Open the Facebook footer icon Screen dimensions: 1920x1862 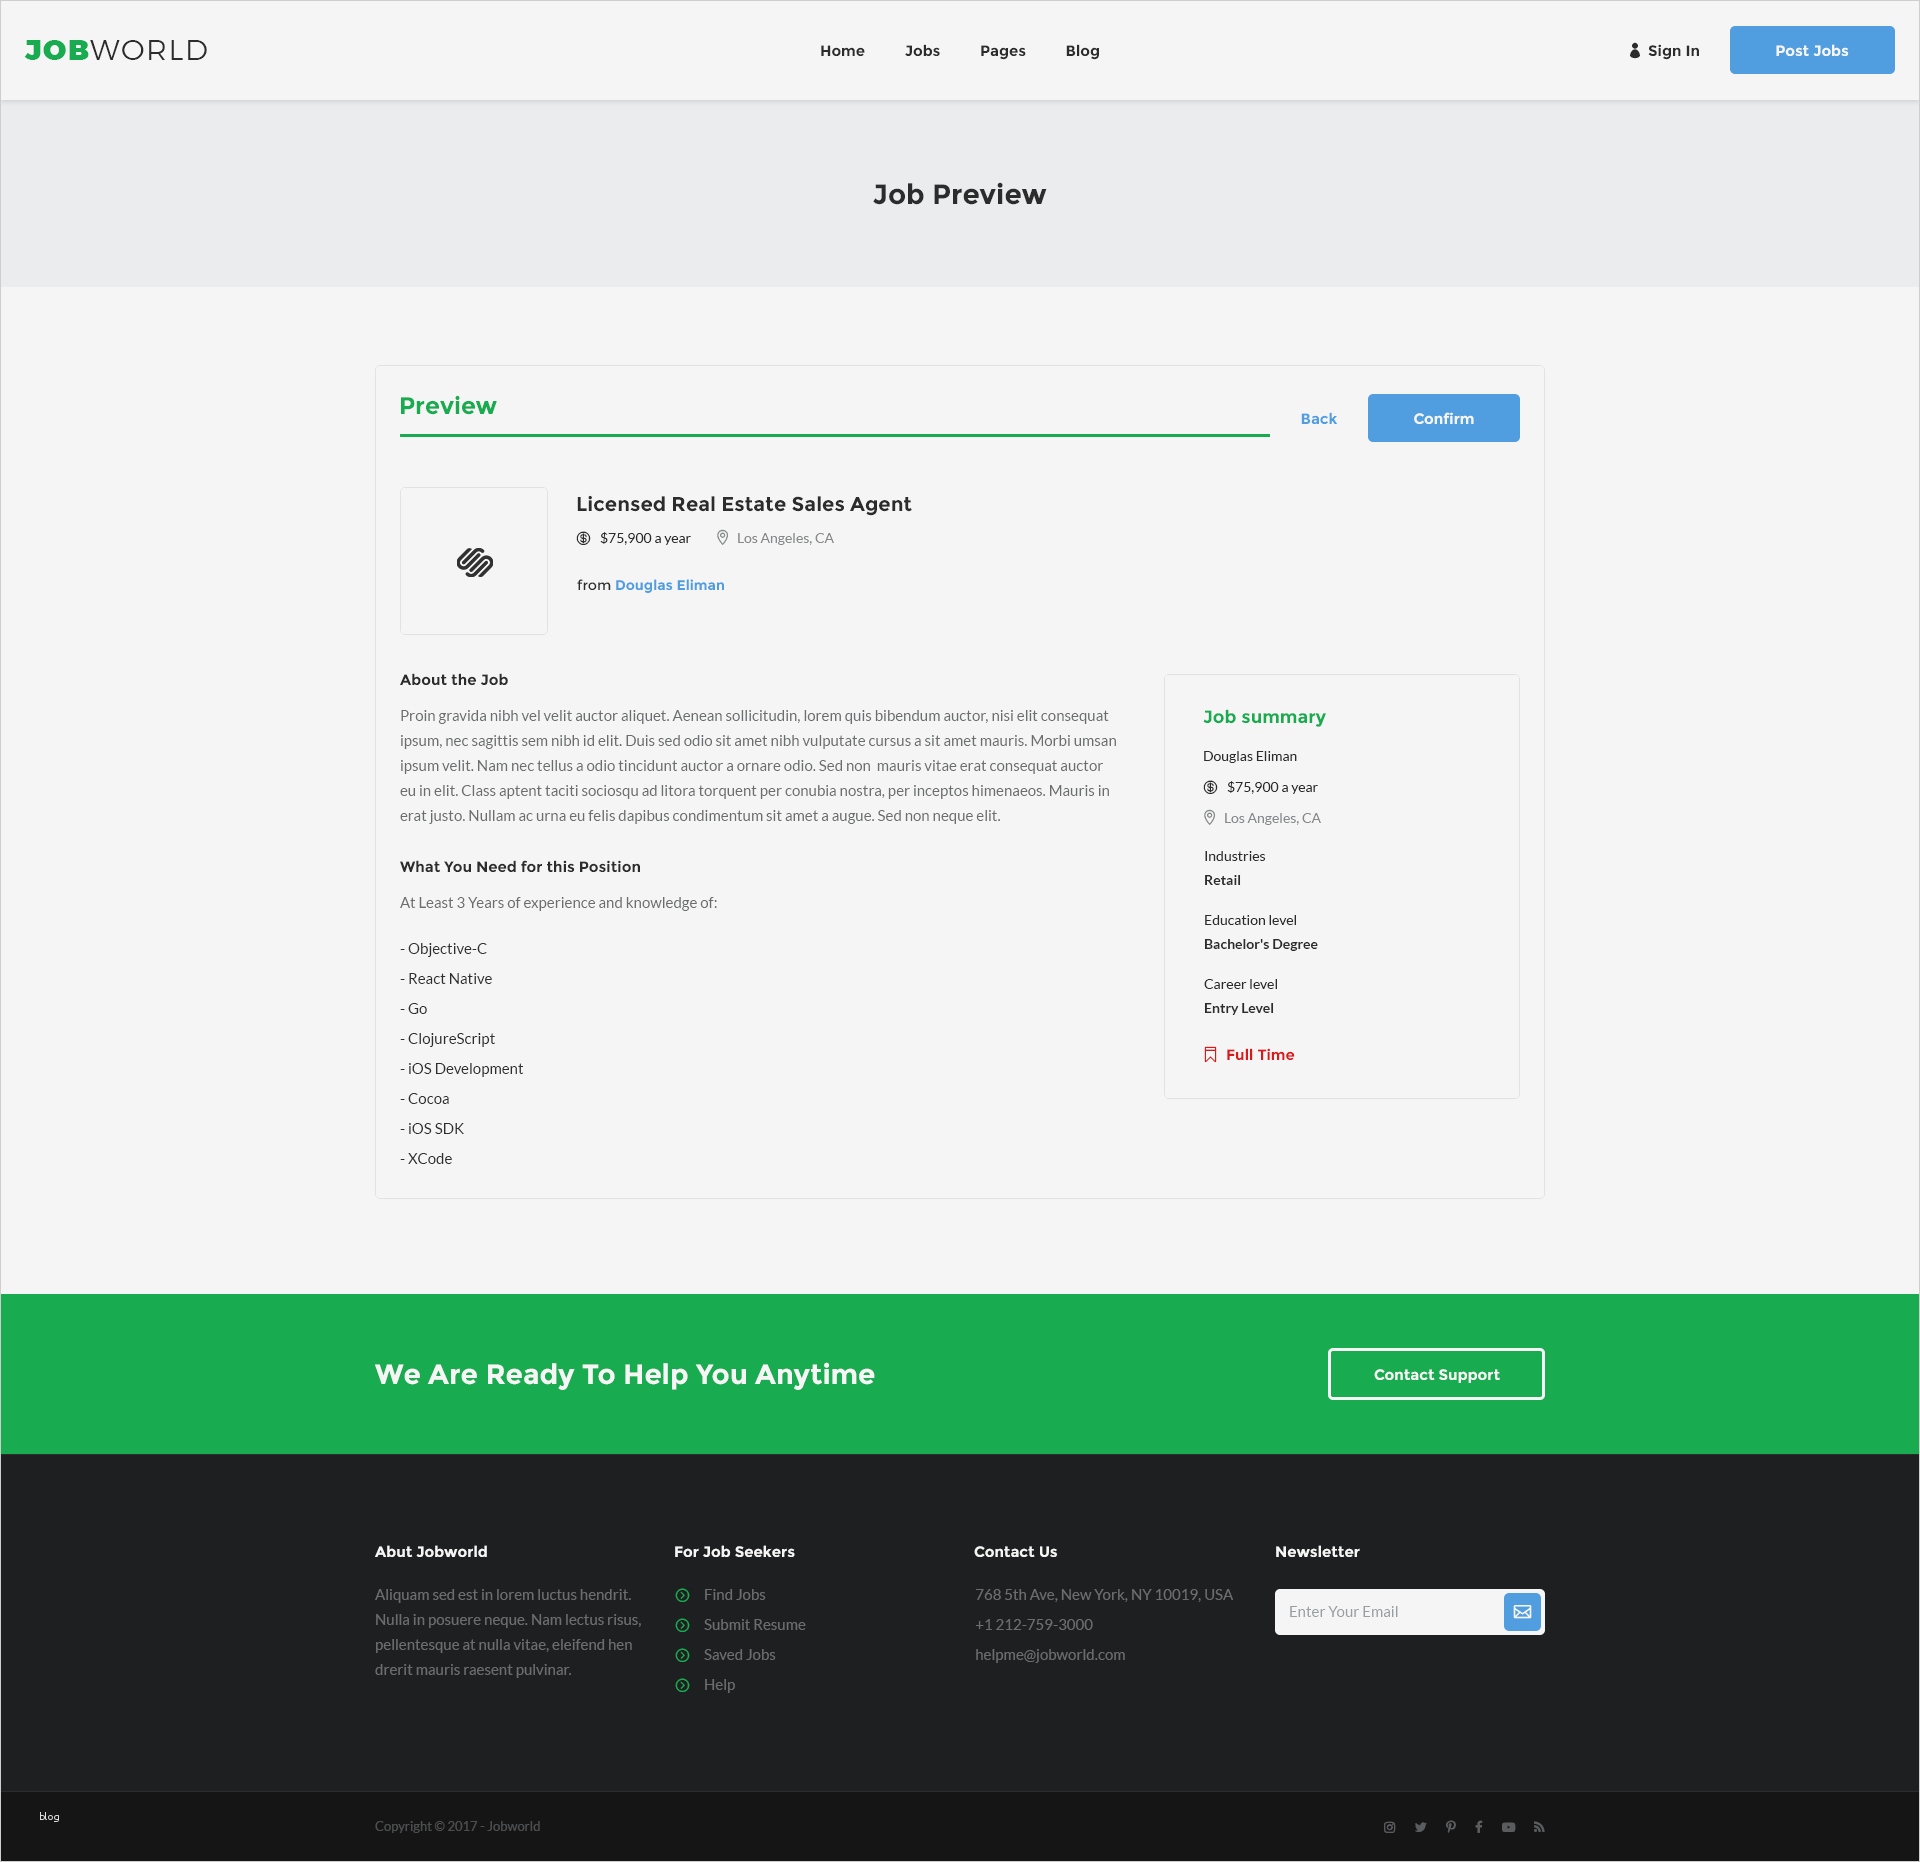pyautogui.click(x=1478, y=1827)
